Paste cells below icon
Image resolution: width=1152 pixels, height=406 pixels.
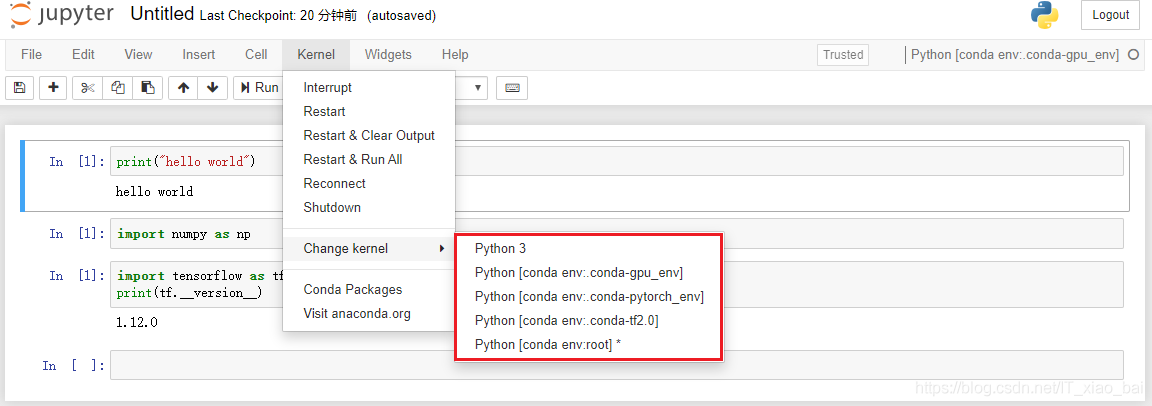(x=148, y=88)
